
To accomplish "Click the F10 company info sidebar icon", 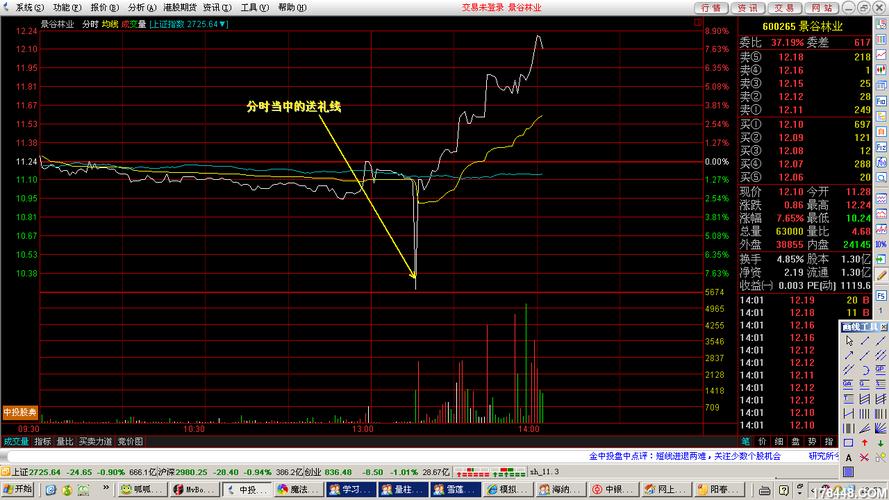I will (881, 83).
